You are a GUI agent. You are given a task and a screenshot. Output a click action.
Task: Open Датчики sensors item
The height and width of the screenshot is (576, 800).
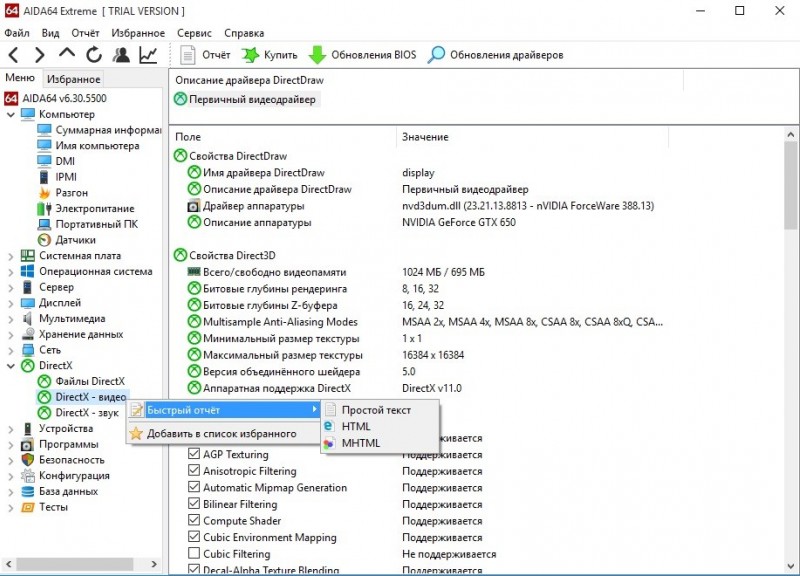(66, 240)
